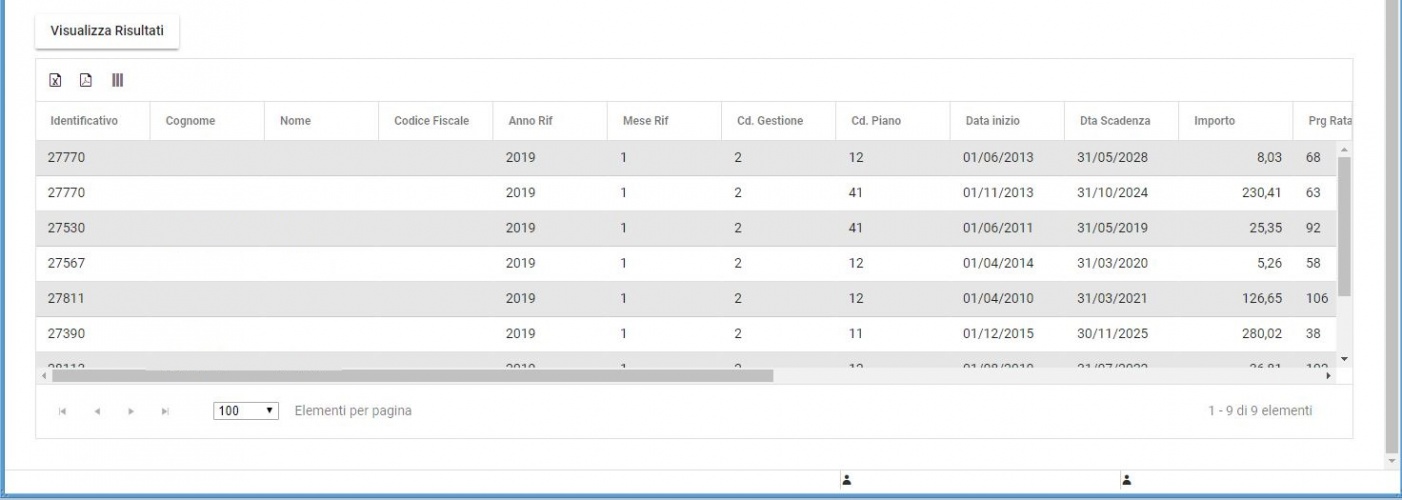The height and width of the screenshot is (500, 1402).
Task: Click Data inizio cell 01/04/2014
Action: 998,264
